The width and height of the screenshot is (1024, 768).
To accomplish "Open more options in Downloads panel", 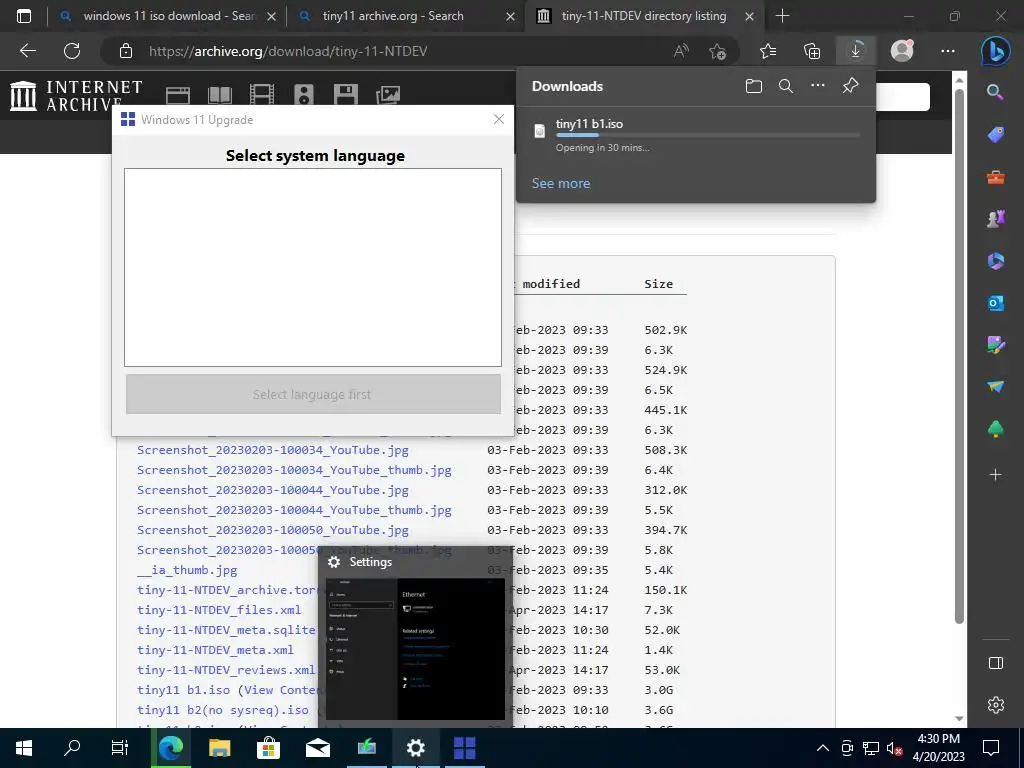I will tap(818, 86).
